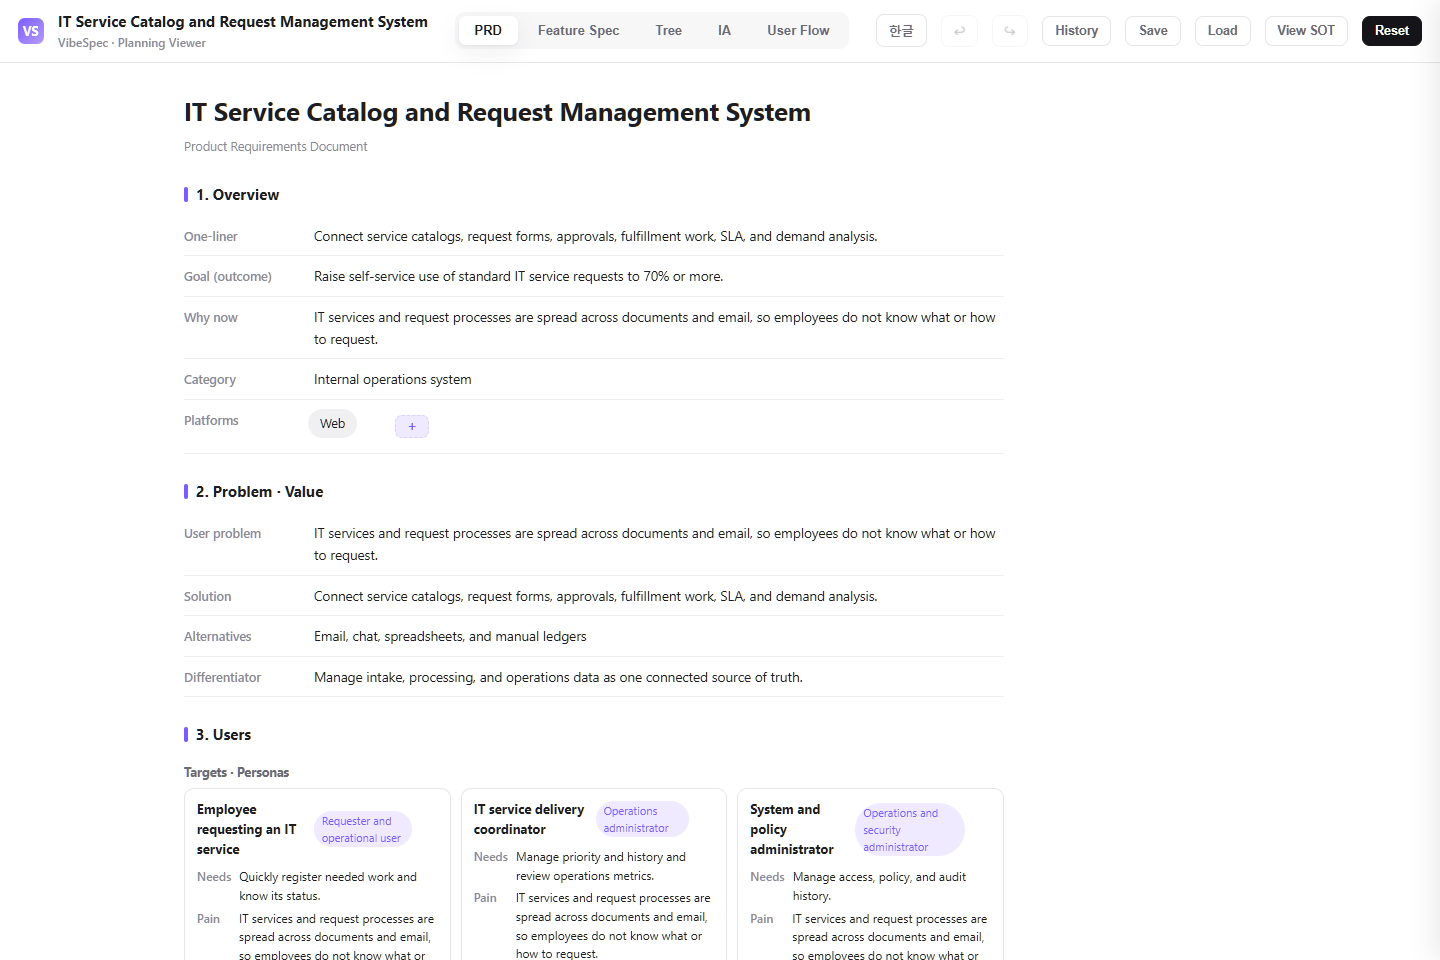Add a platform with the plus button
Viewport: 1440px width, 960px height.
coord(412,426)
